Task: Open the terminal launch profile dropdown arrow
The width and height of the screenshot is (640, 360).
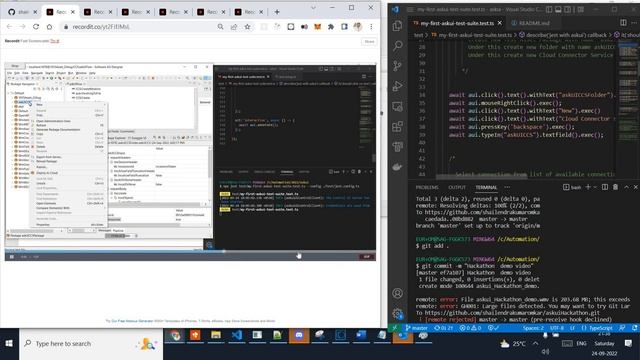Action: click(x=595, y=187)
